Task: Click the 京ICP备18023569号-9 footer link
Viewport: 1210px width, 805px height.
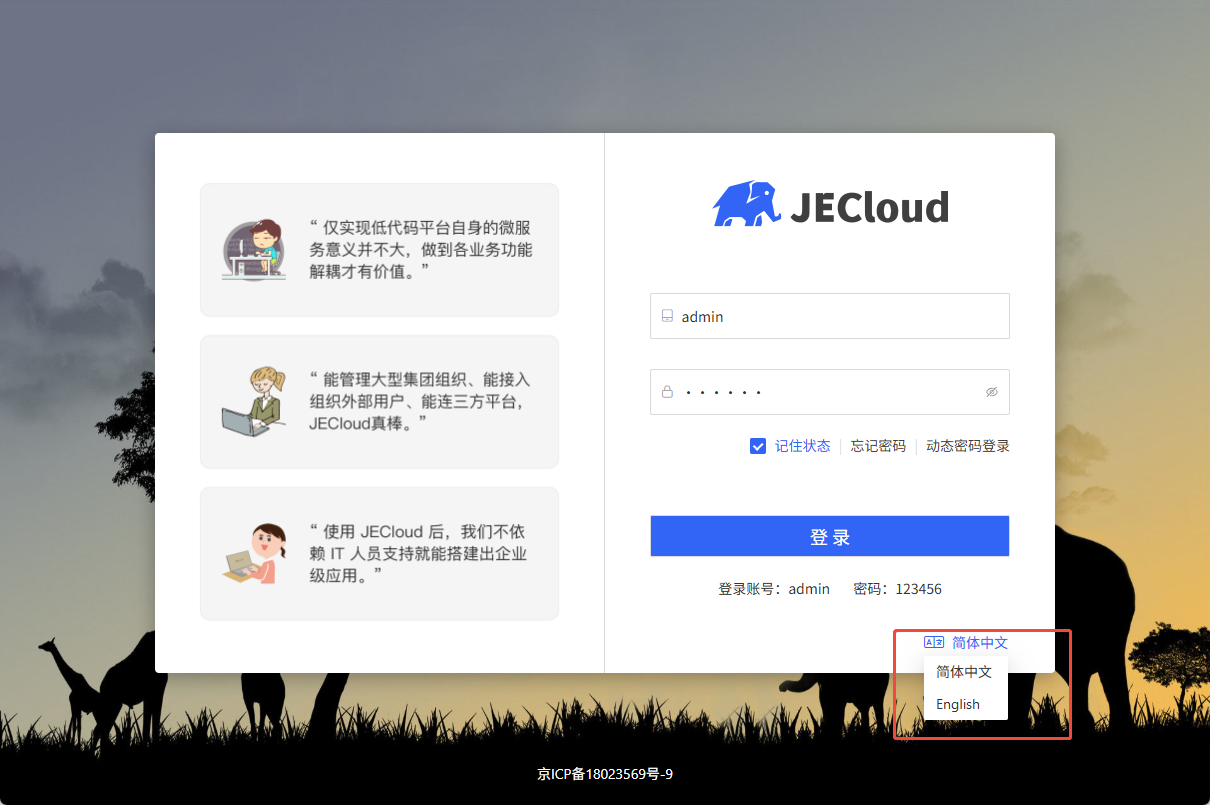Action: pos(605,773)
